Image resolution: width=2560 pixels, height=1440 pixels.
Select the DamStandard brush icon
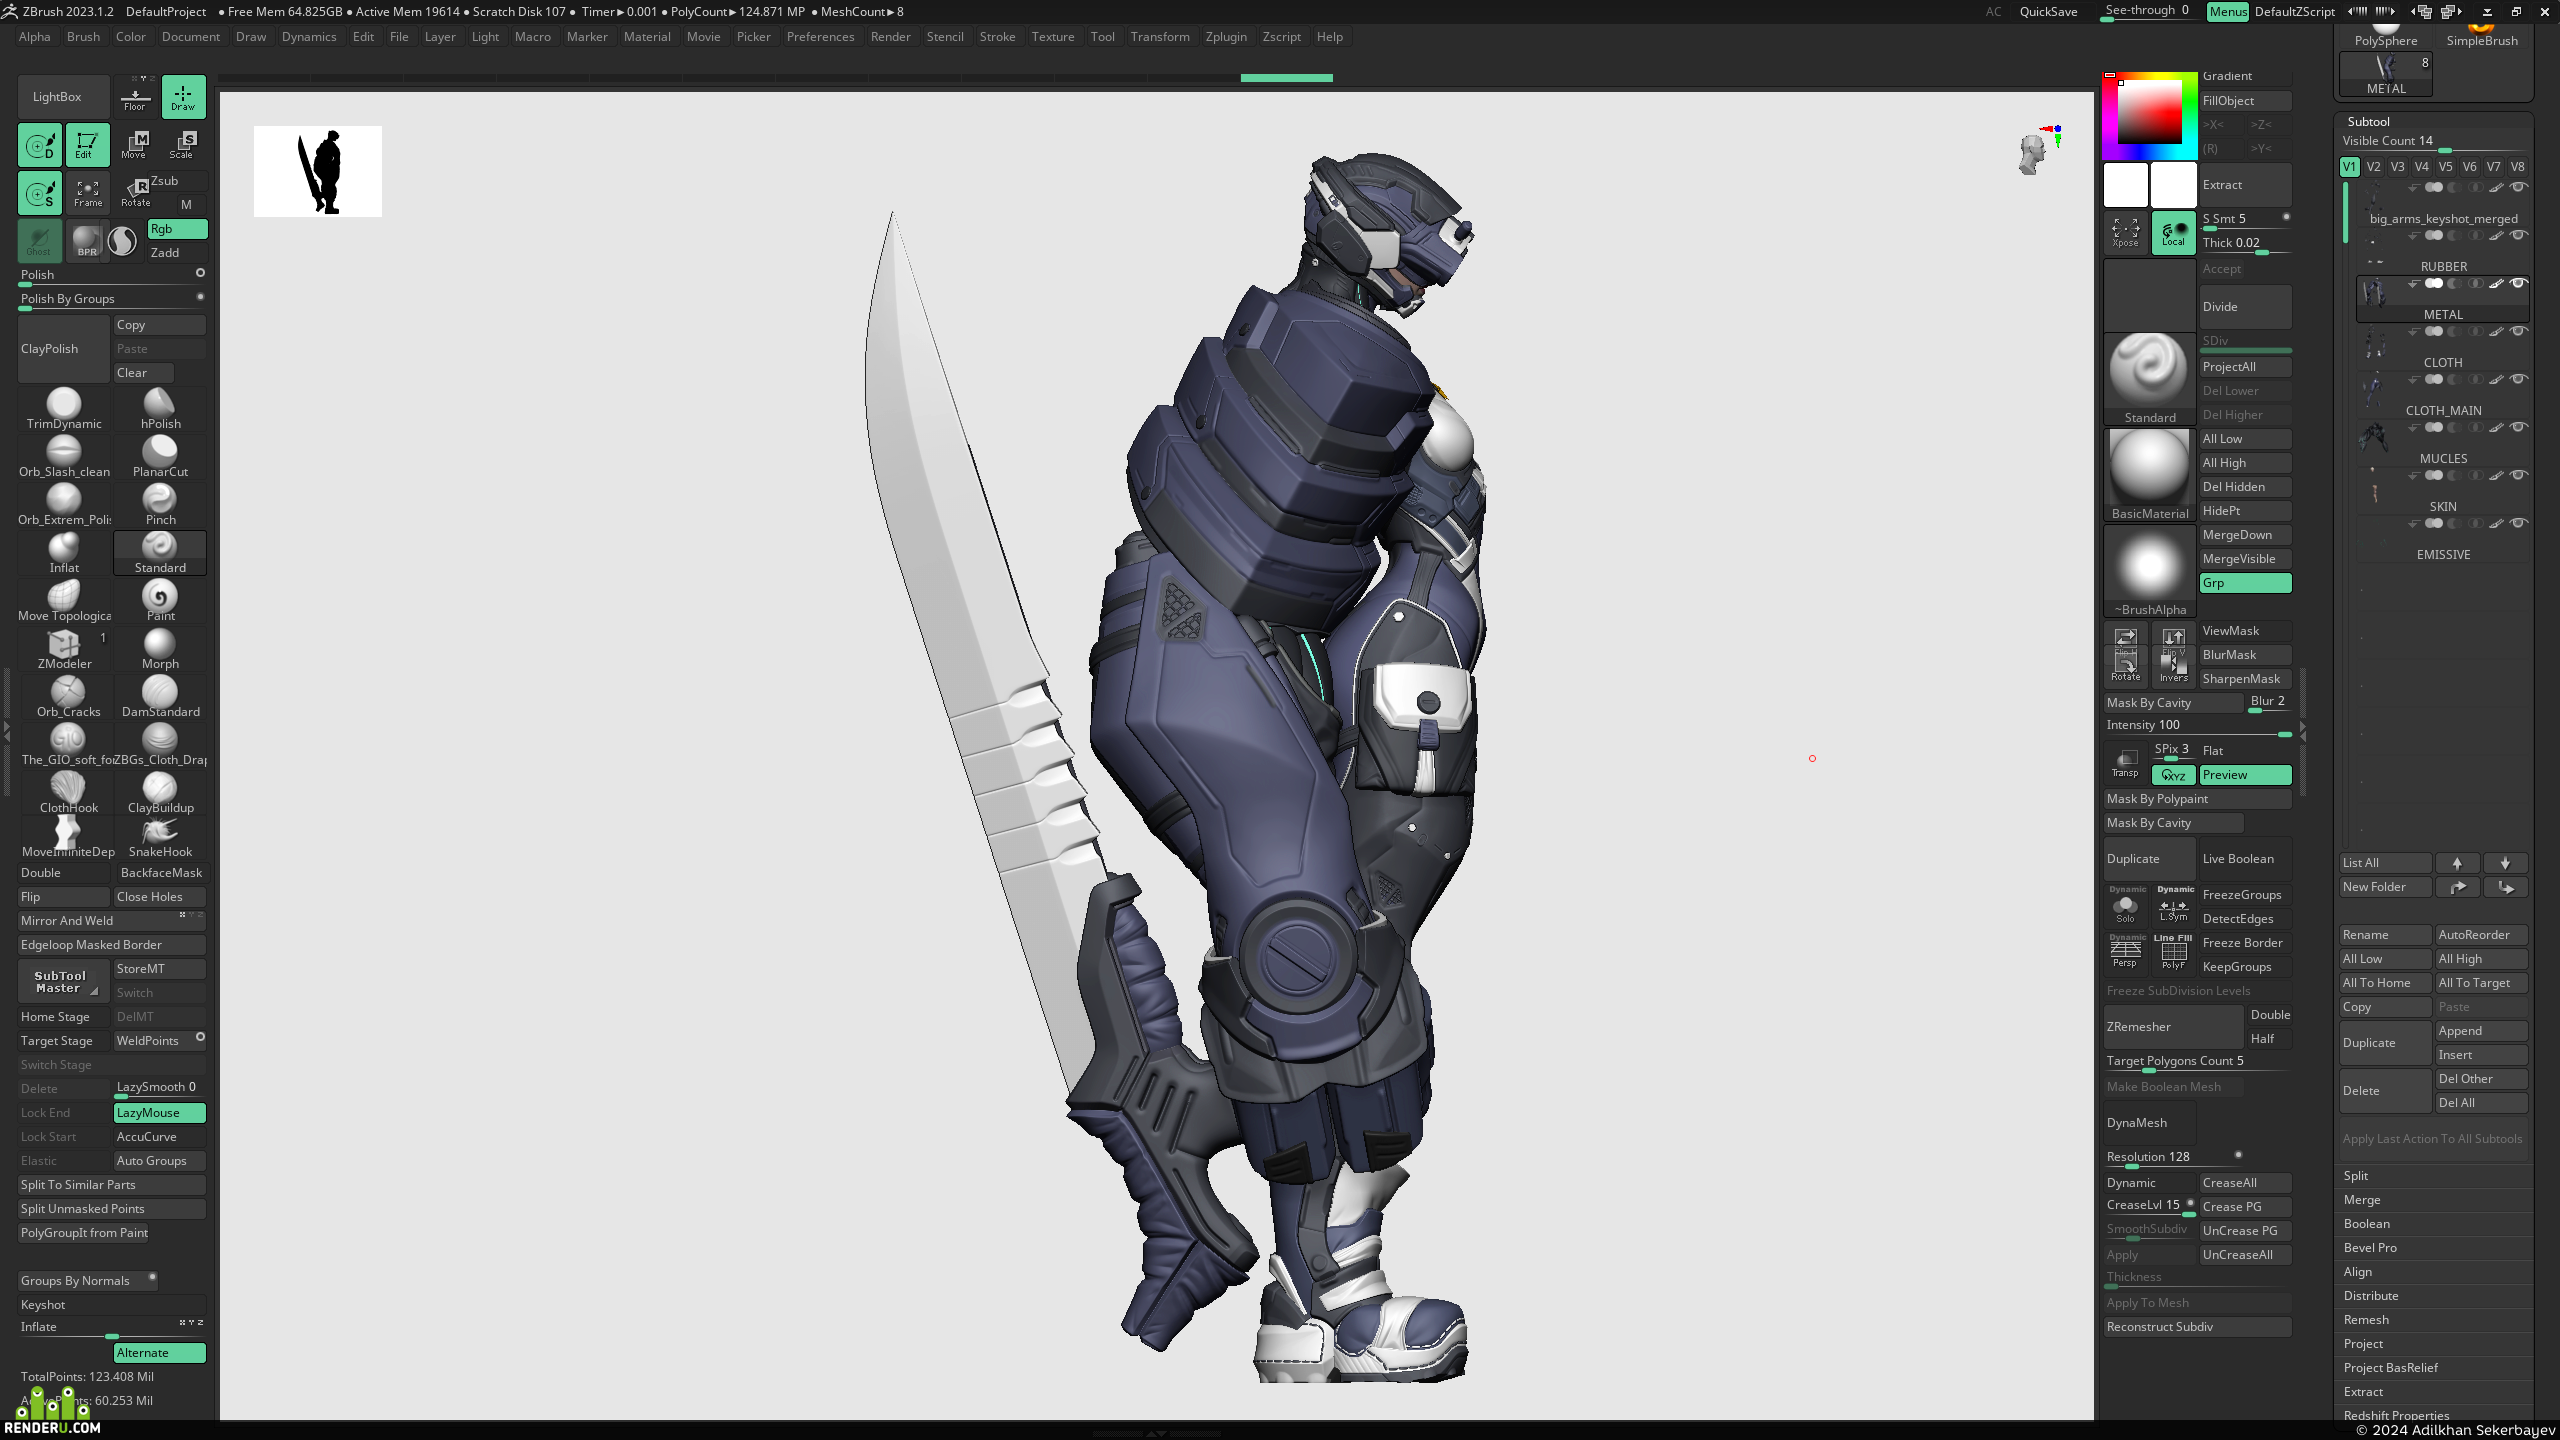pyautogui.click(x=160, y=696)
